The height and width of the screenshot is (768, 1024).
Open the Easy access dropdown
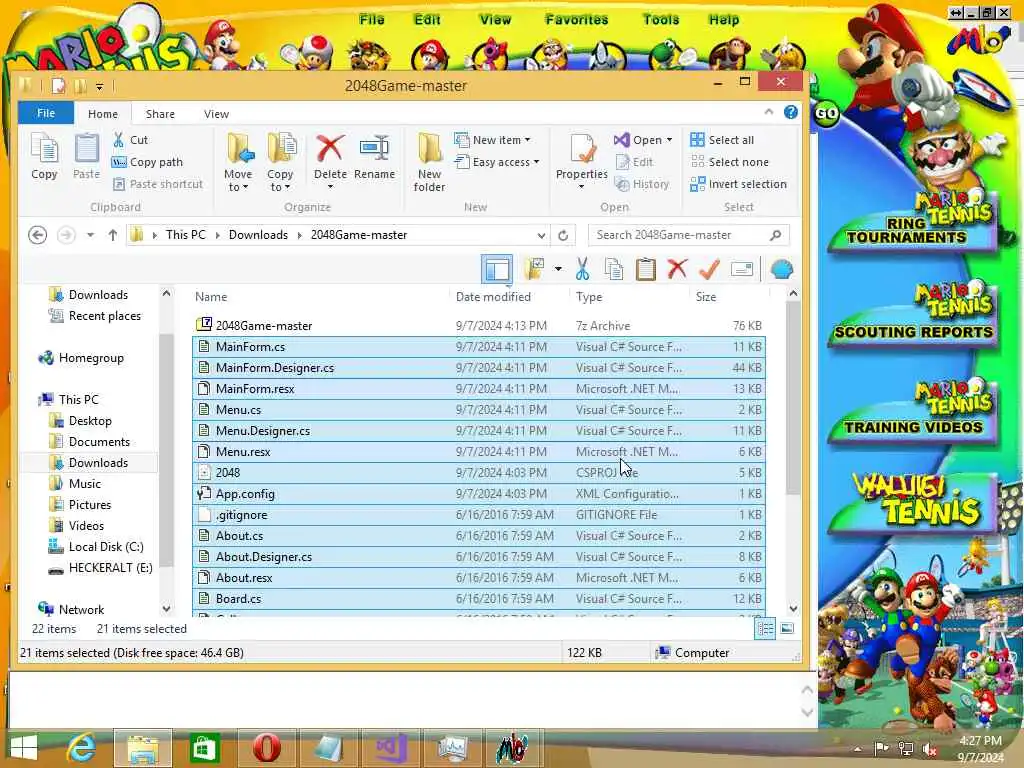point(497,162)
